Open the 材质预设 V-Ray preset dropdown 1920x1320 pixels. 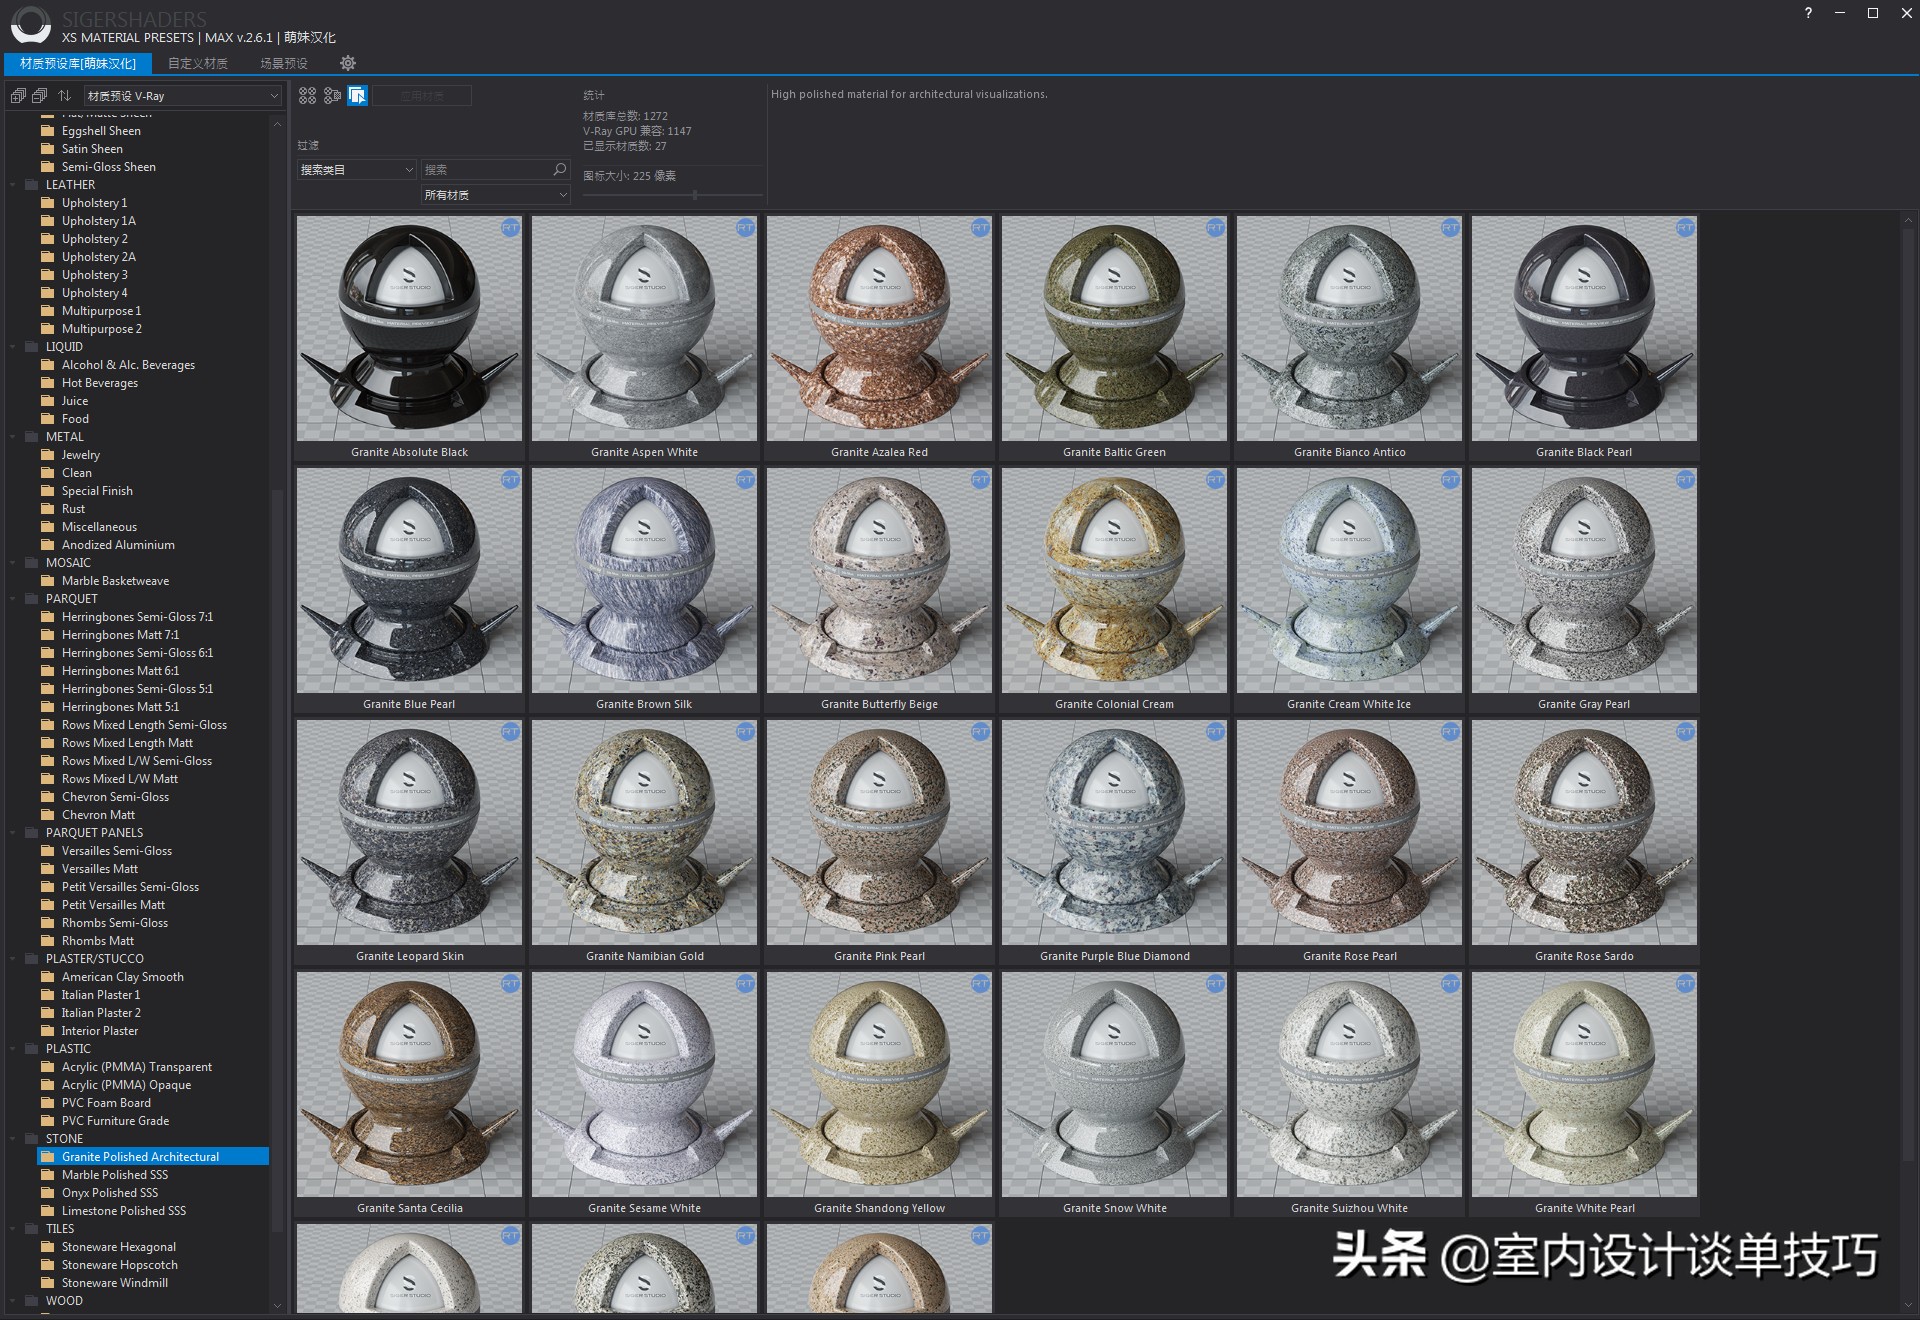(x=184, y=95)
